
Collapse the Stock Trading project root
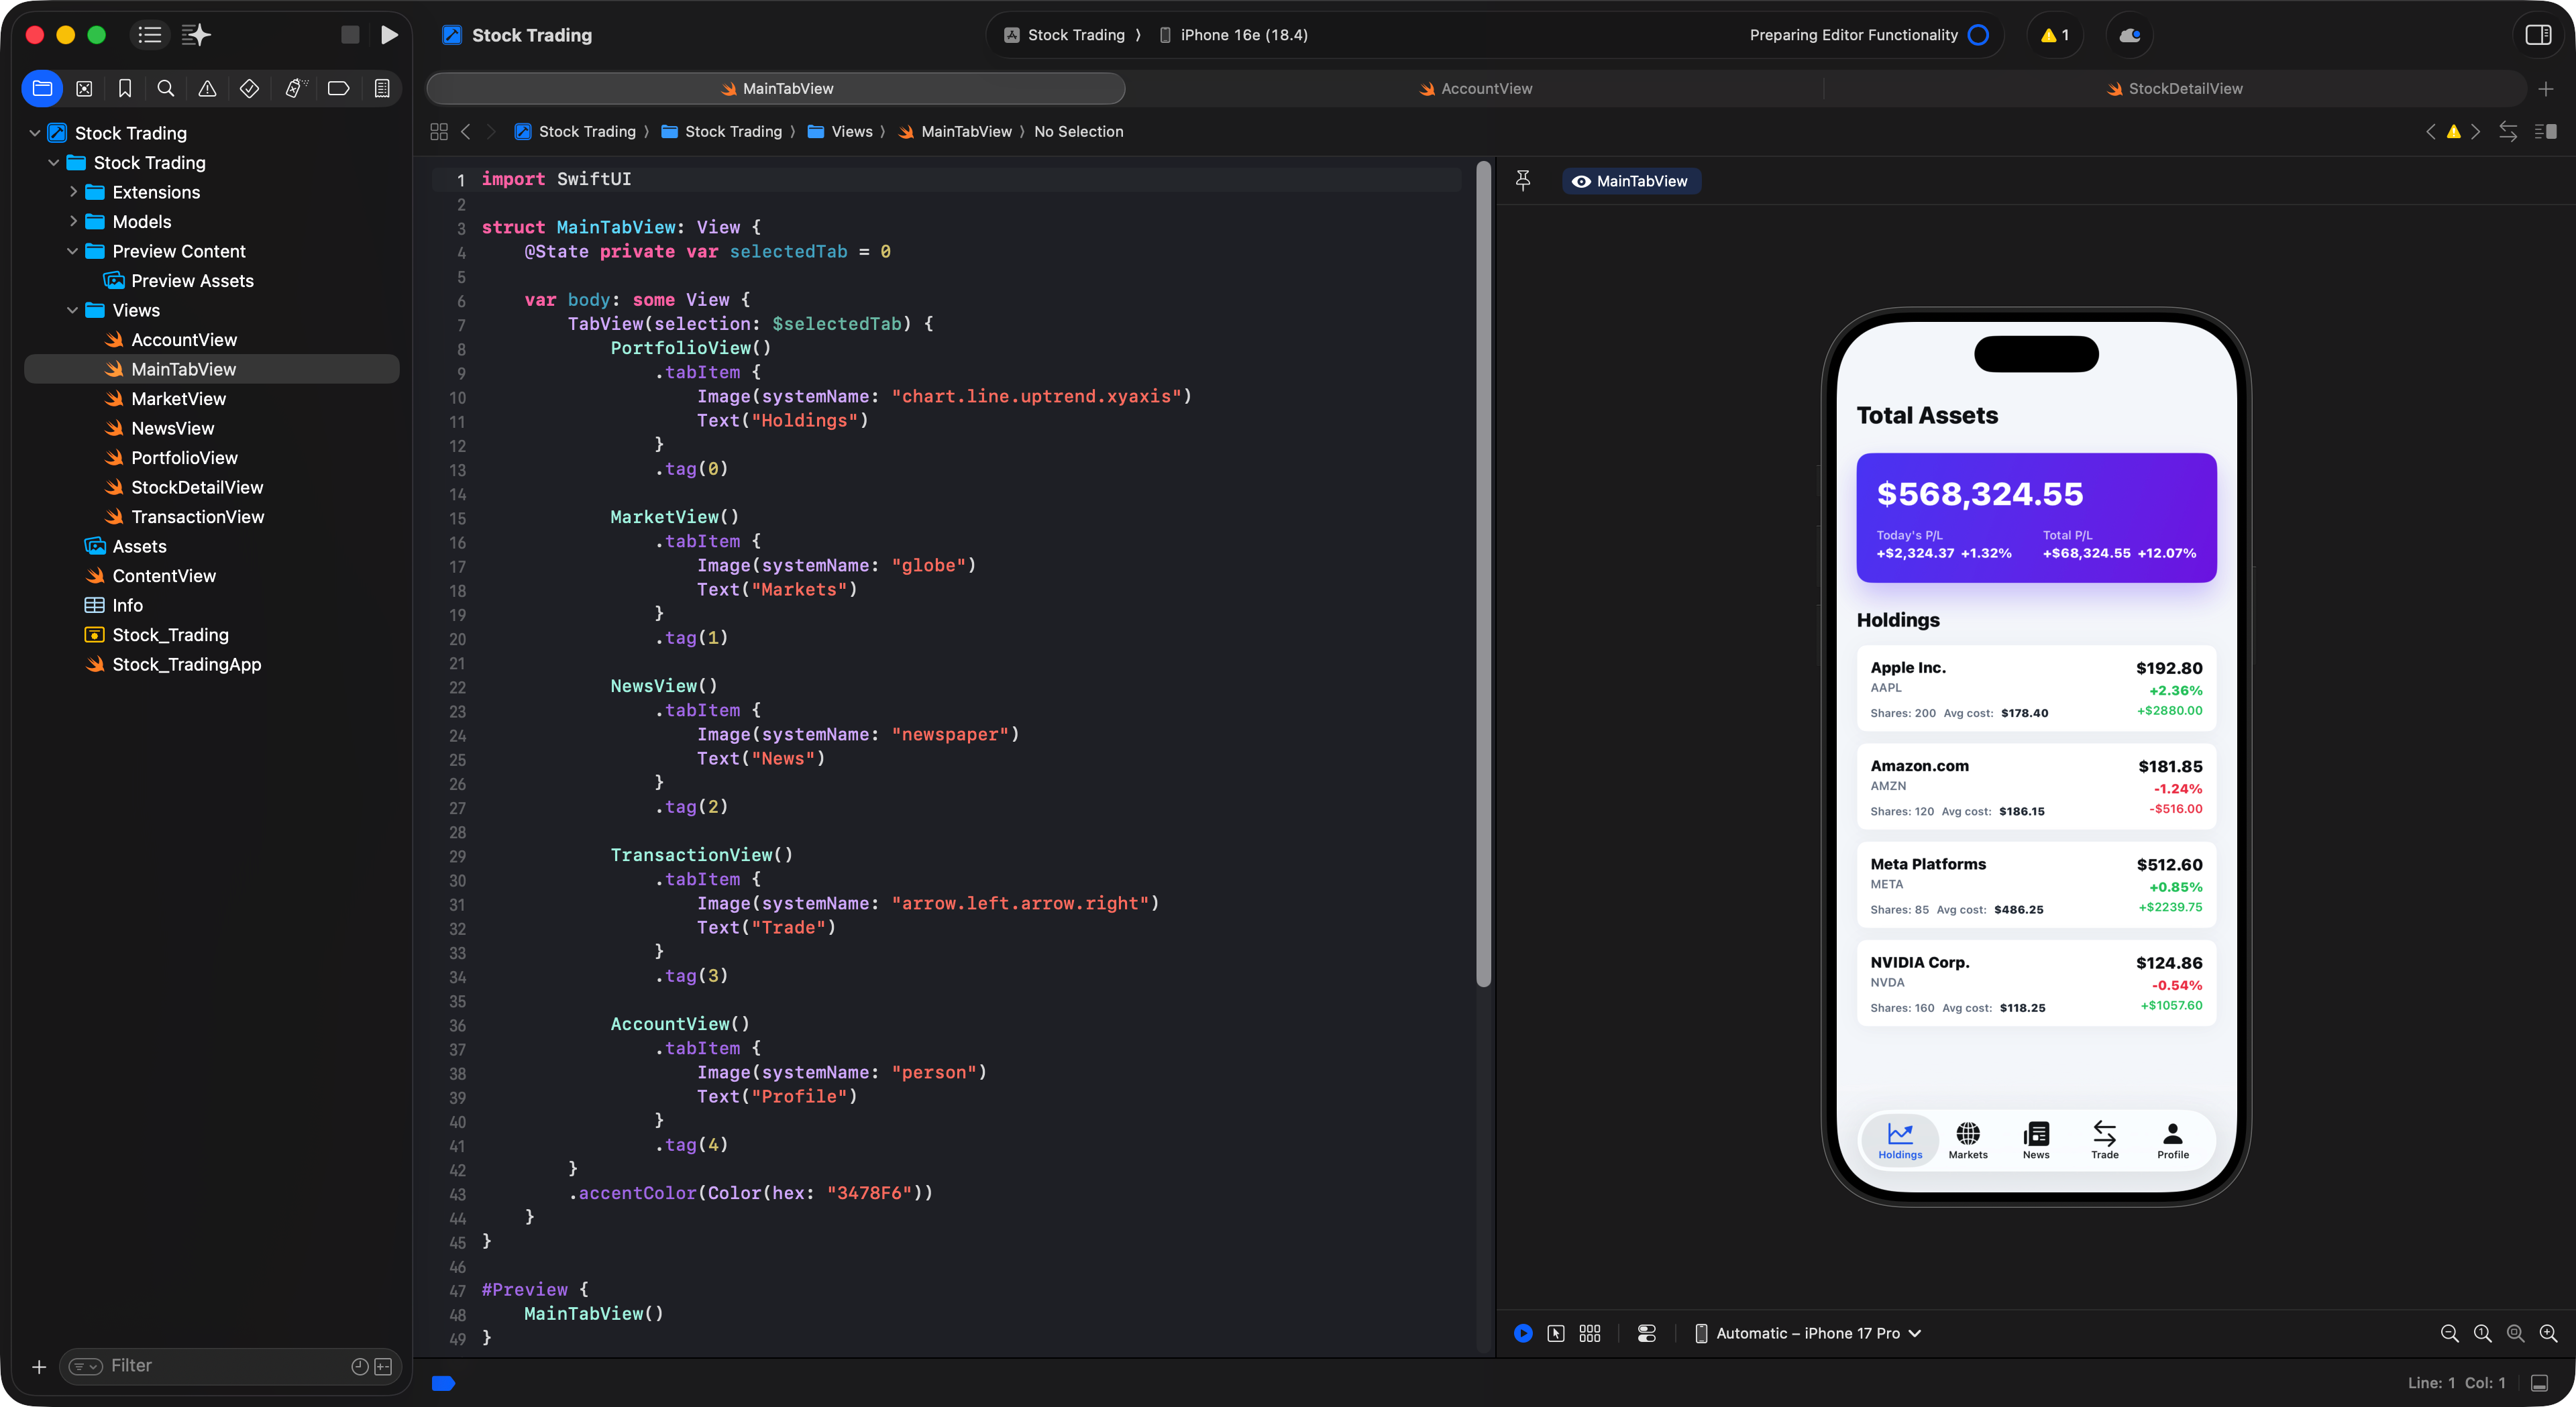point(35,133)
